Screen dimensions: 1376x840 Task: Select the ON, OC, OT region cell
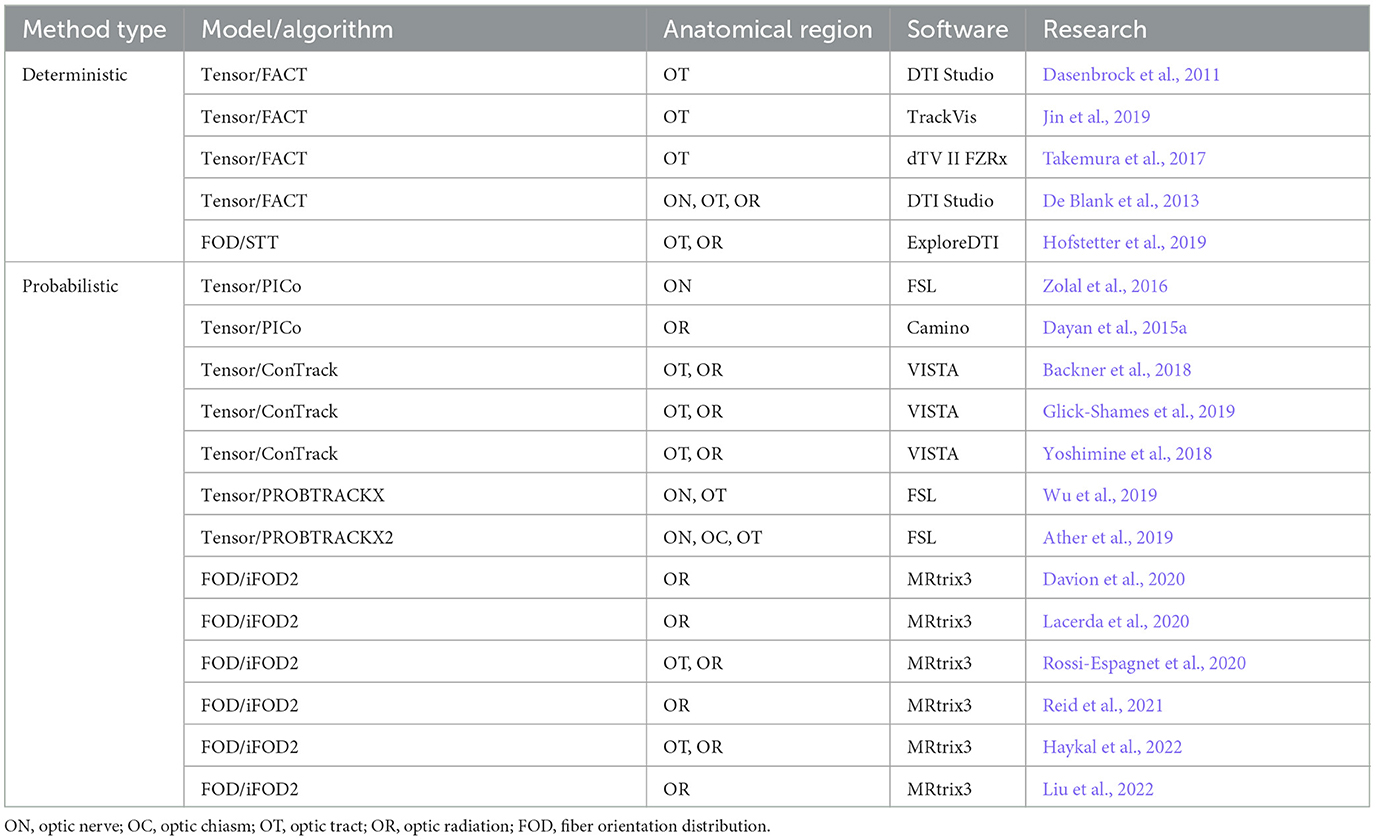pyautogui.click(x=768, y=537)
